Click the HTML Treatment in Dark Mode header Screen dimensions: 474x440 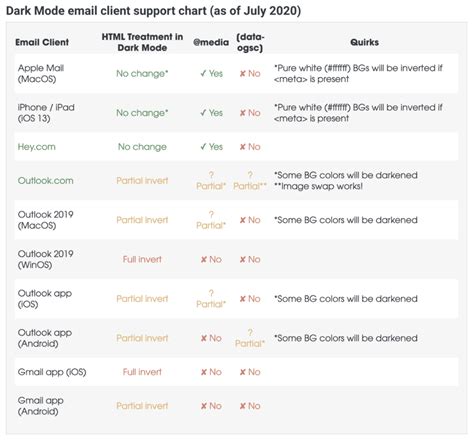click(x=142, y=42)
